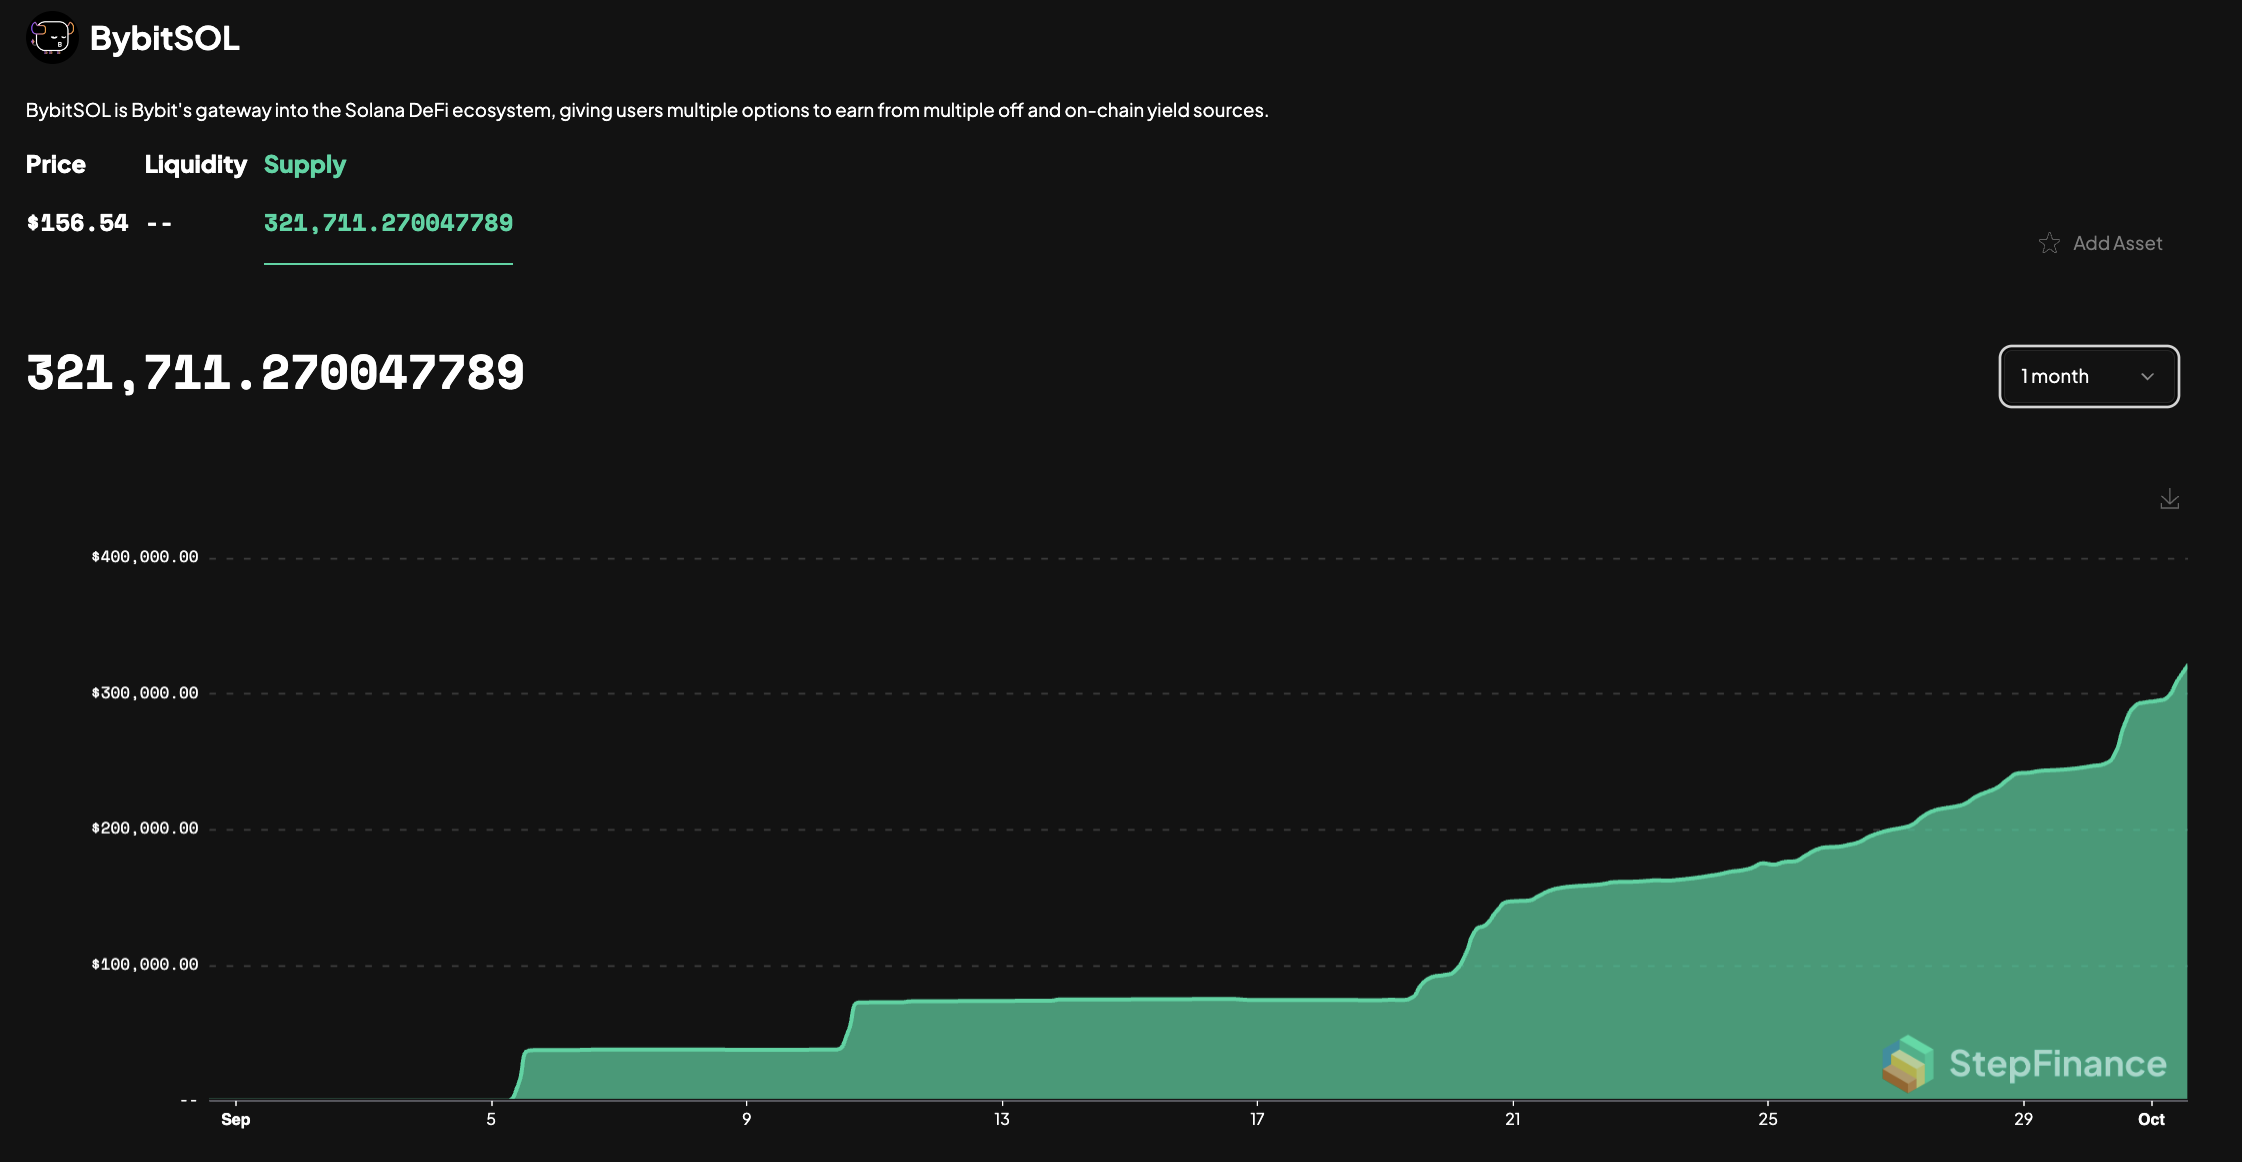This screenshot has height=1162, width=2242.
Task: Open the 1 month timeframe dropdown
Action: click(2088, 377)
